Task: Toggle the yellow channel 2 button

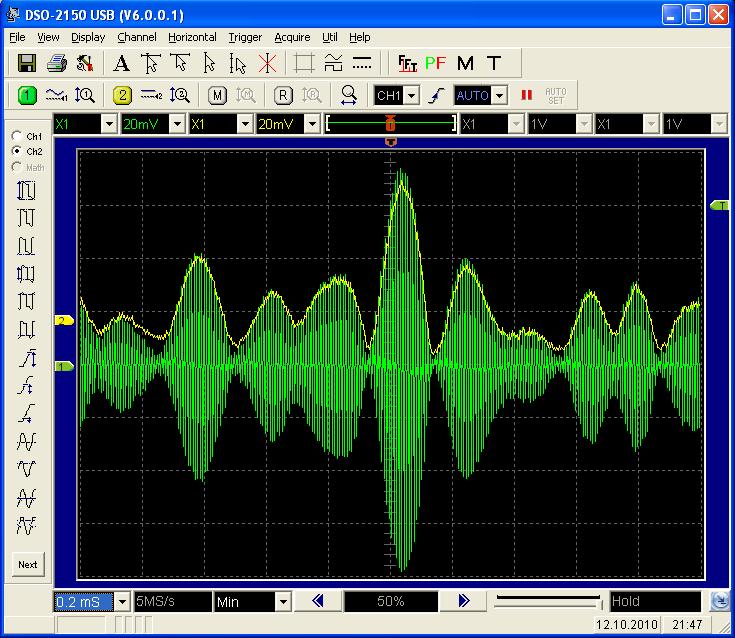Action: click(x=122, y=95)
